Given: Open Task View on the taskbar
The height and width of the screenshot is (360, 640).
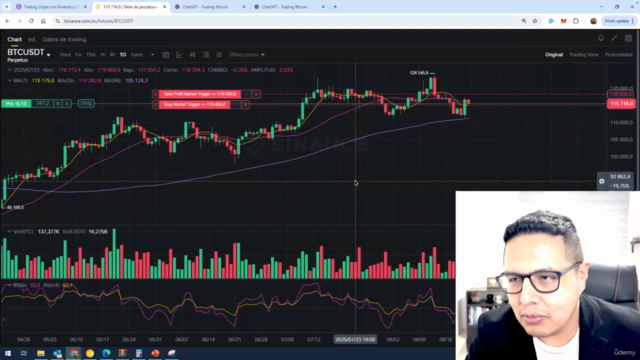Looking at the screenshot, I should coord(24,353).
